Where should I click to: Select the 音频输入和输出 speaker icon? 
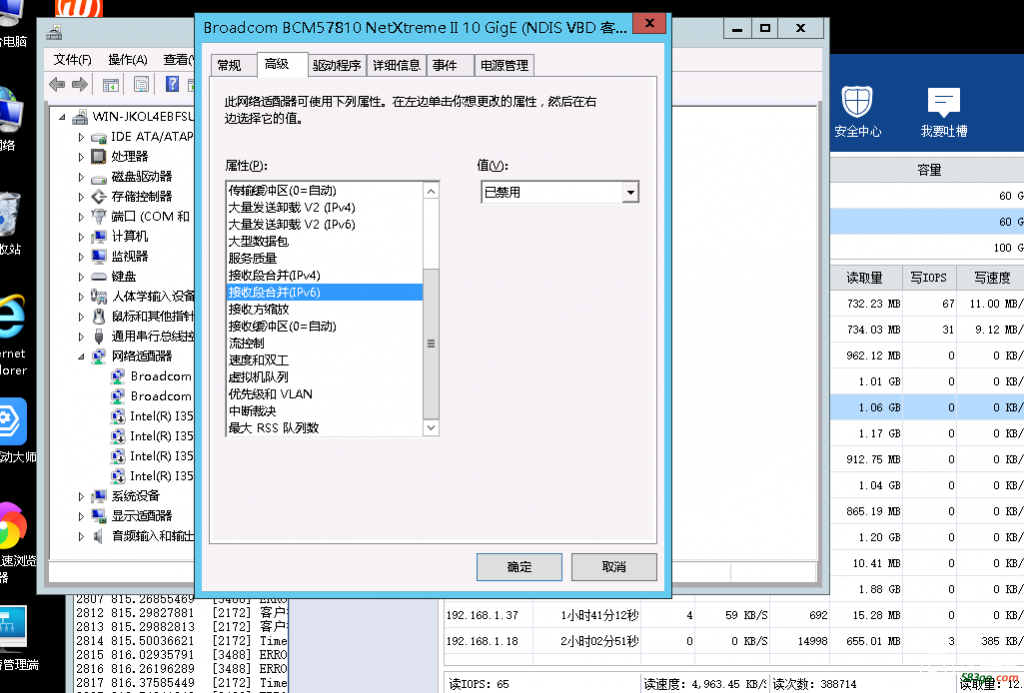99,536
